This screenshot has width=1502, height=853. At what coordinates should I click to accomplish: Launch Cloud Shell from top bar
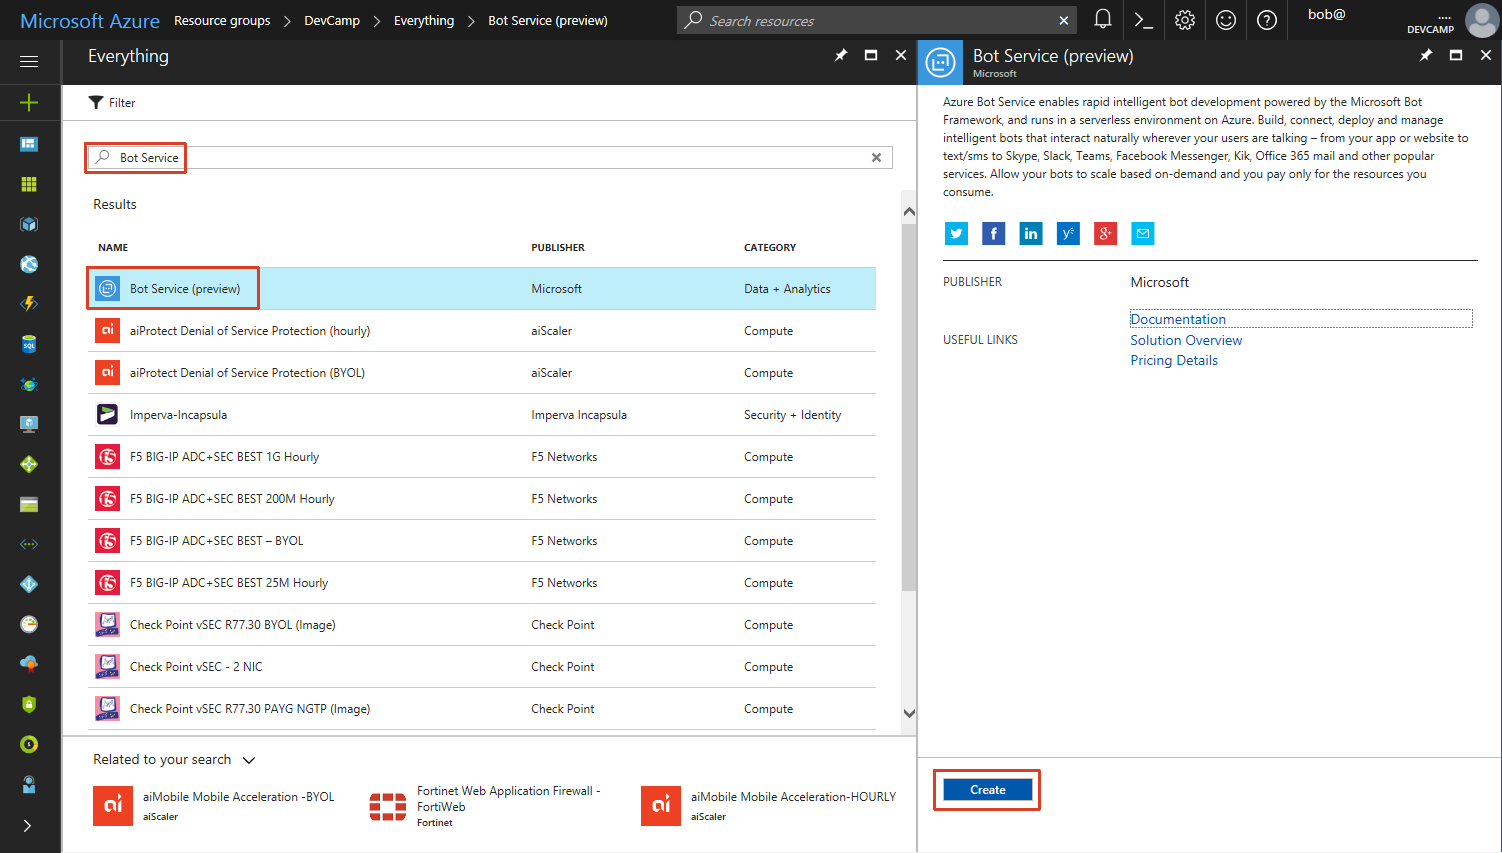pos(1144,20)
